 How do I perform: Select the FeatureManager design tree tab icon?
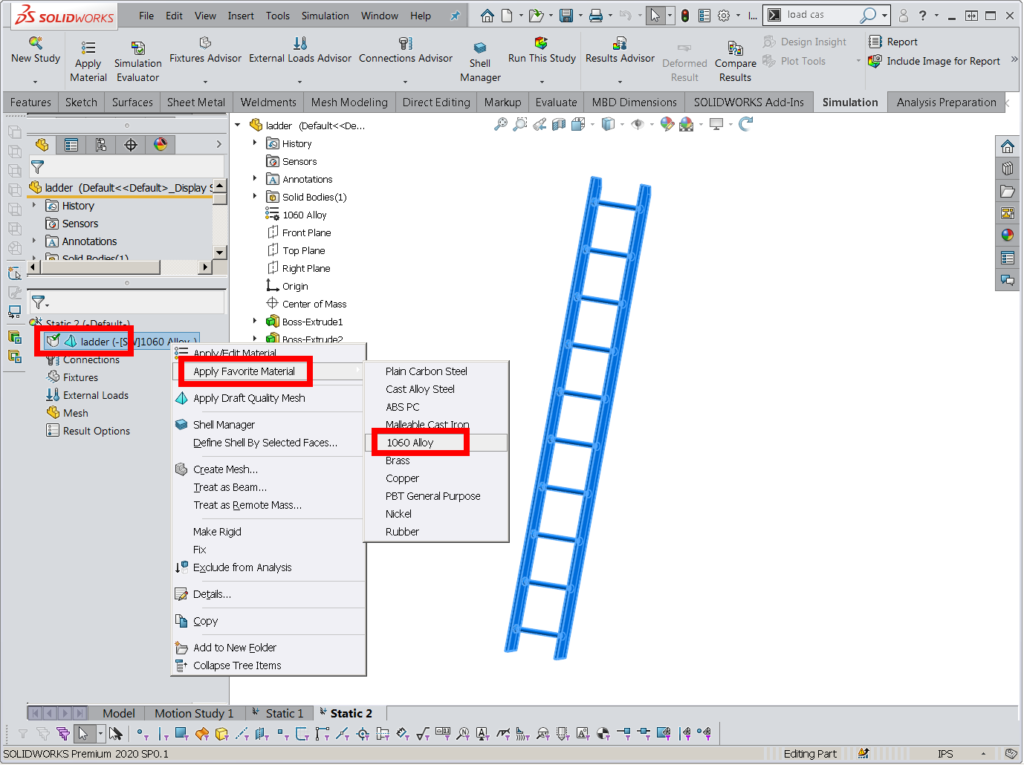pyautogui.click(x=42, y=145)
